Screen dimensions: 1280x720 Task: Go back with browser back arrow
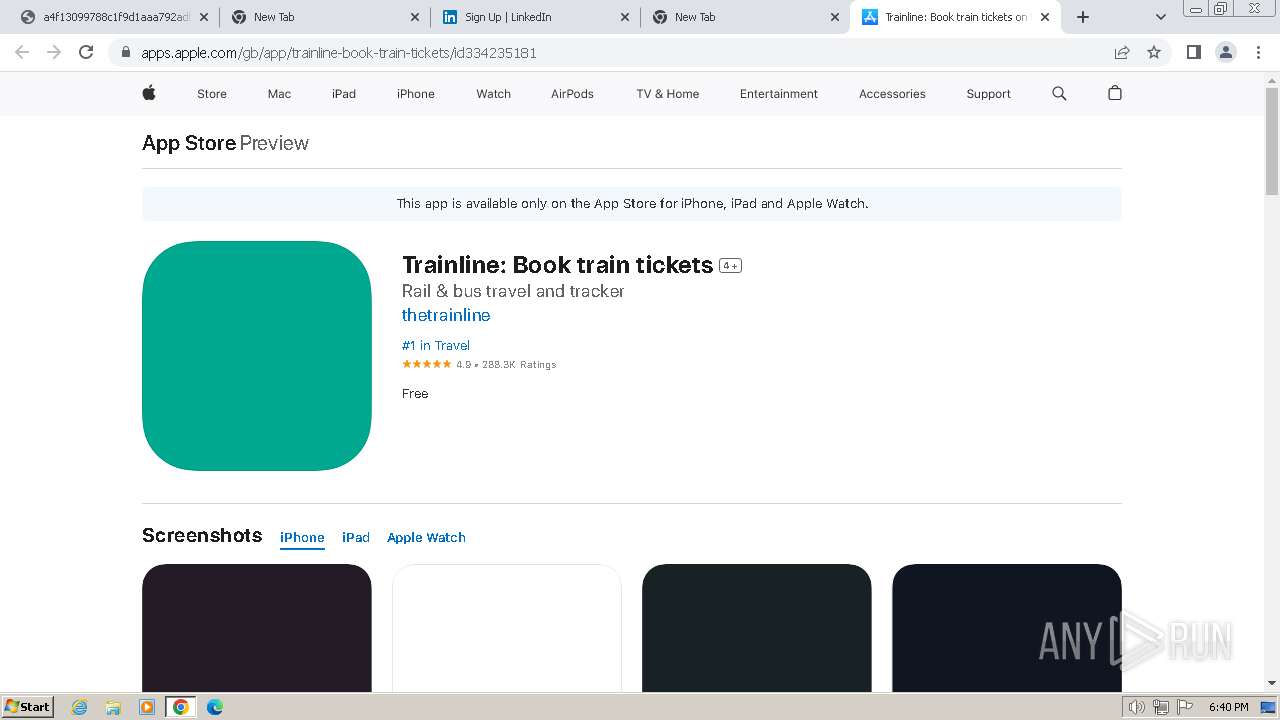[x=22, y=52]
